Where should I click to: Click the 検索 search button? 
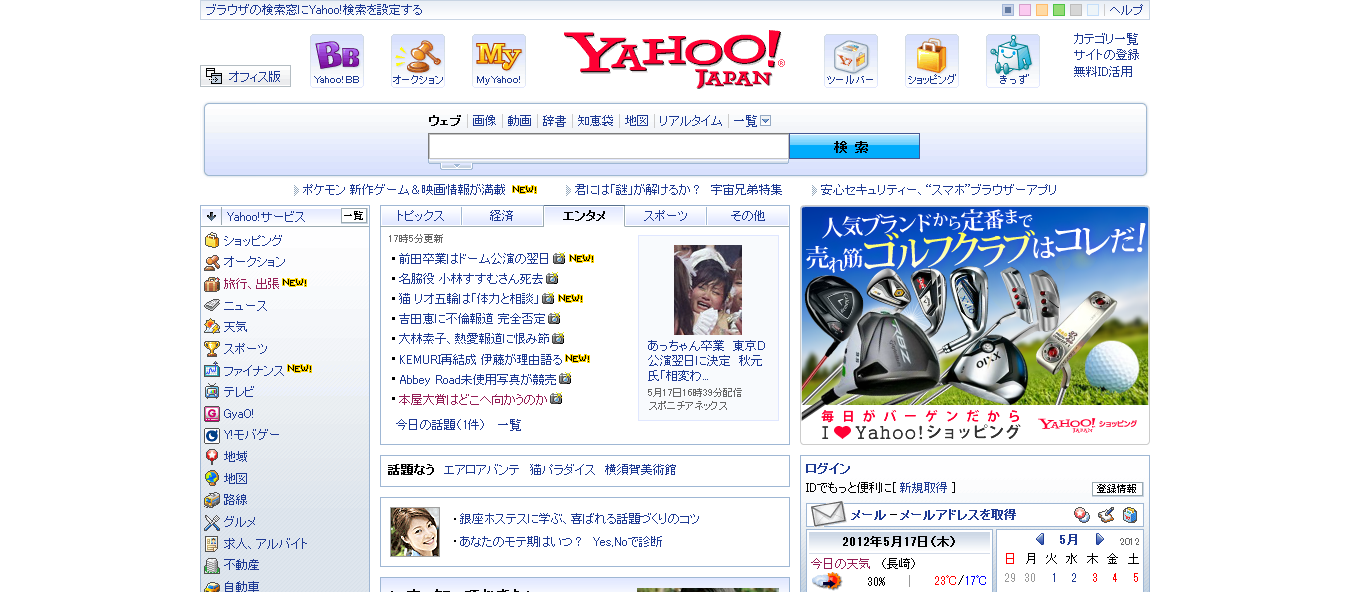854,147
